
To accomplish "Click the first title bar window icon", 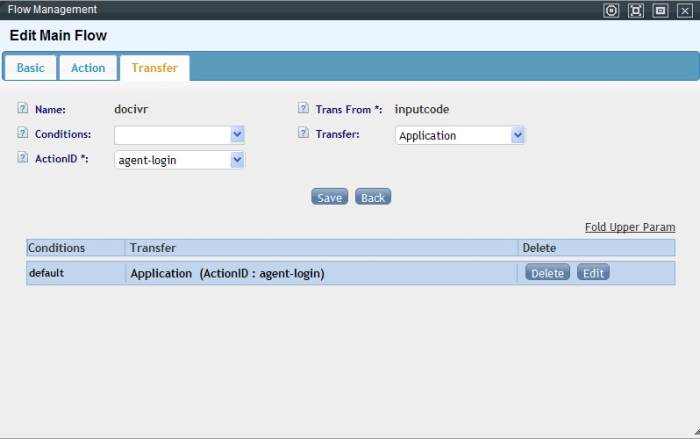I will (611, 10).
